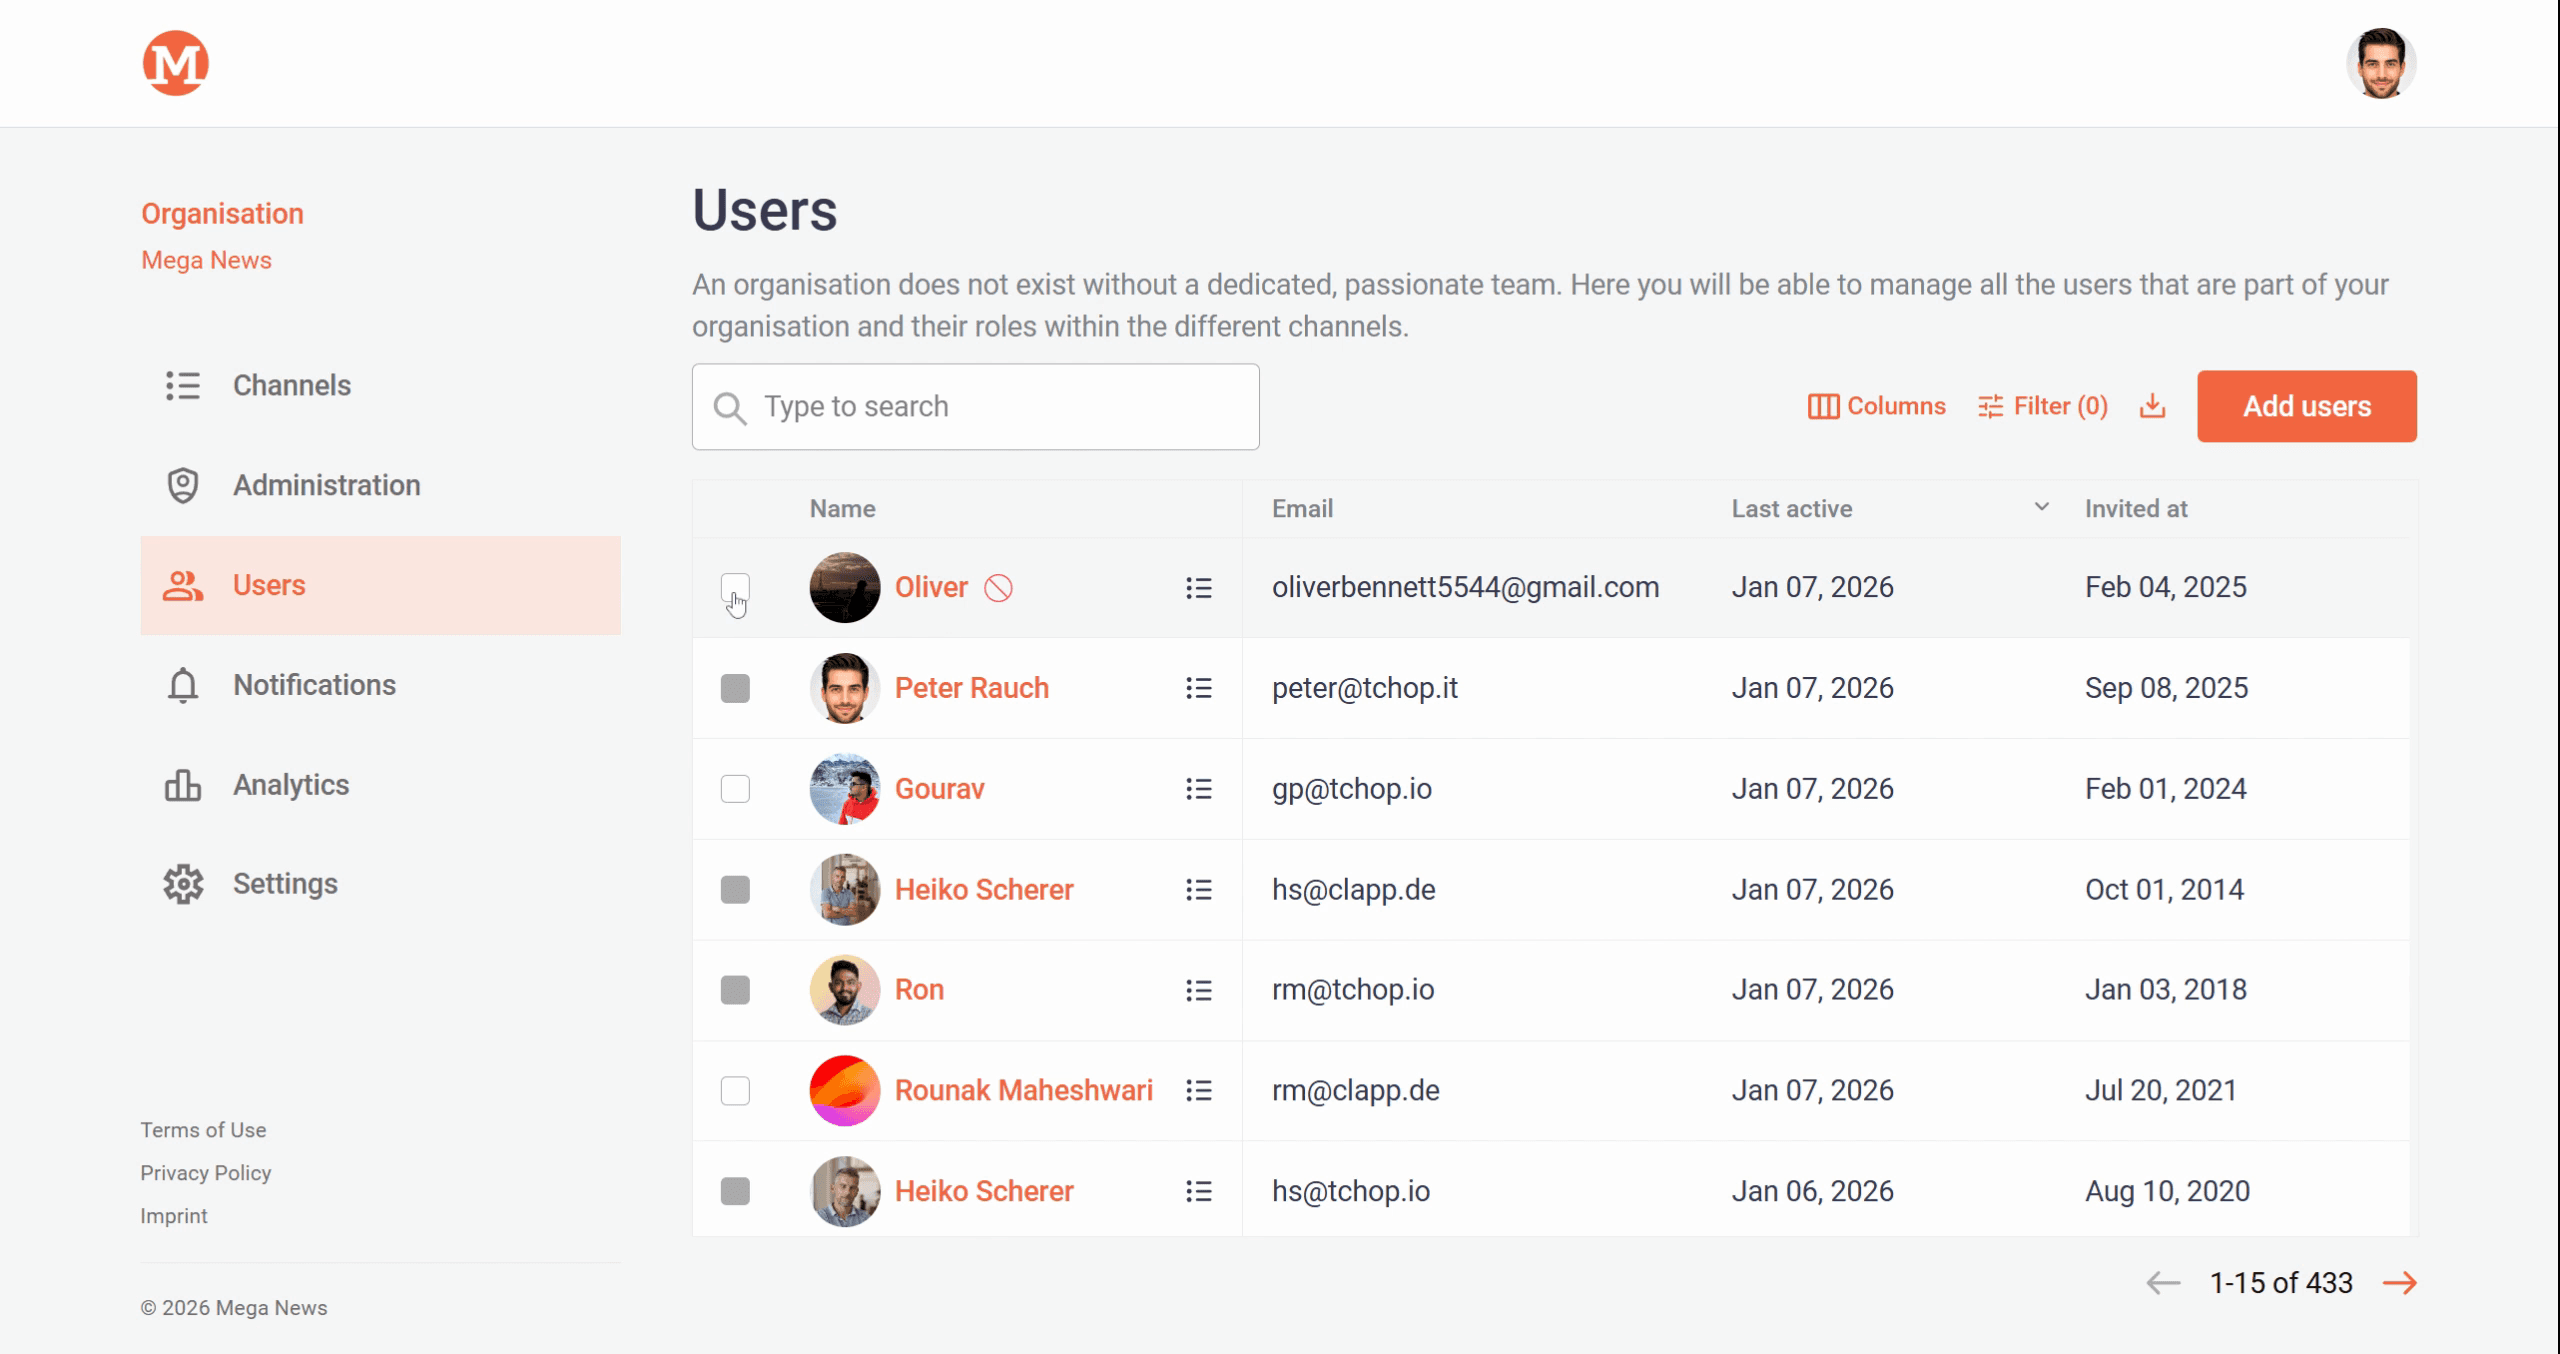Click the blocked icon next to Oliver
Viewport: 2560px width, 1354px height.
point(998,588)
